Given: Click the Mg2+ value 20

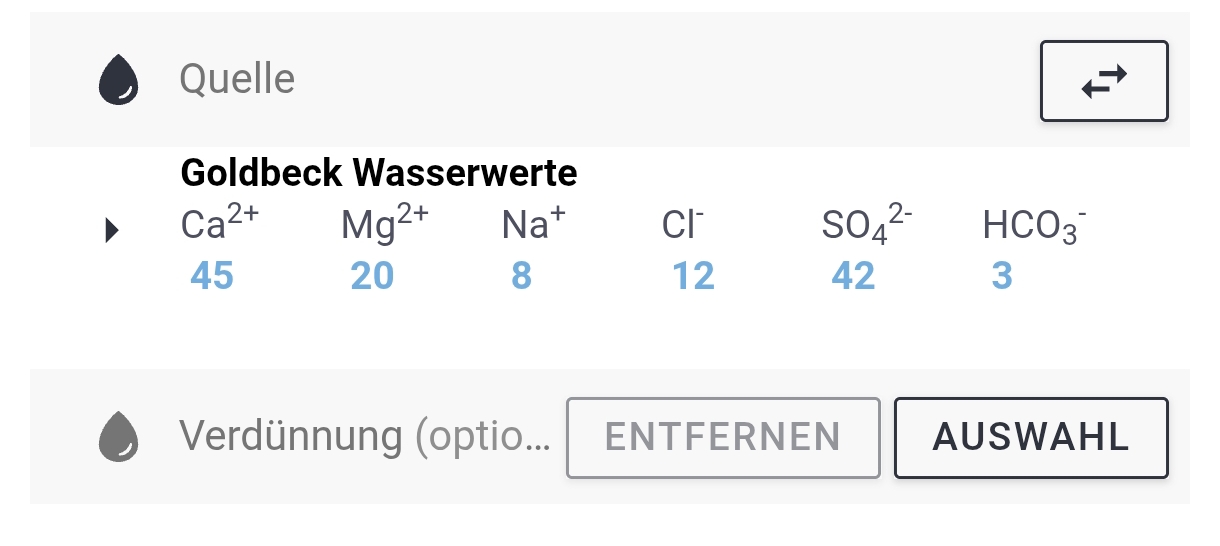Looking at the screenshot, I should (x=372, y=276).
